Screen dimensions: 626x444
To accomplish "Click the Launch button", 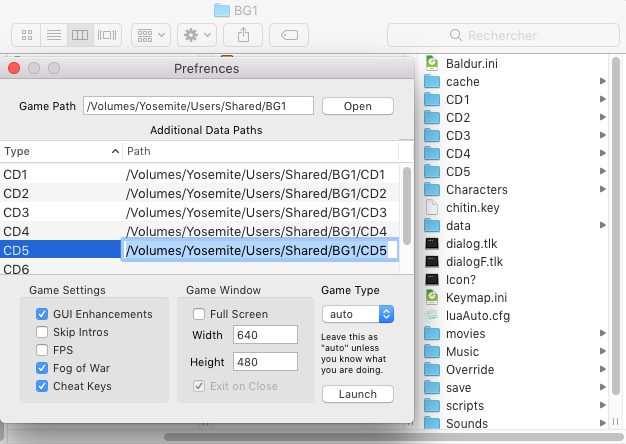I will tap(358, 394).
